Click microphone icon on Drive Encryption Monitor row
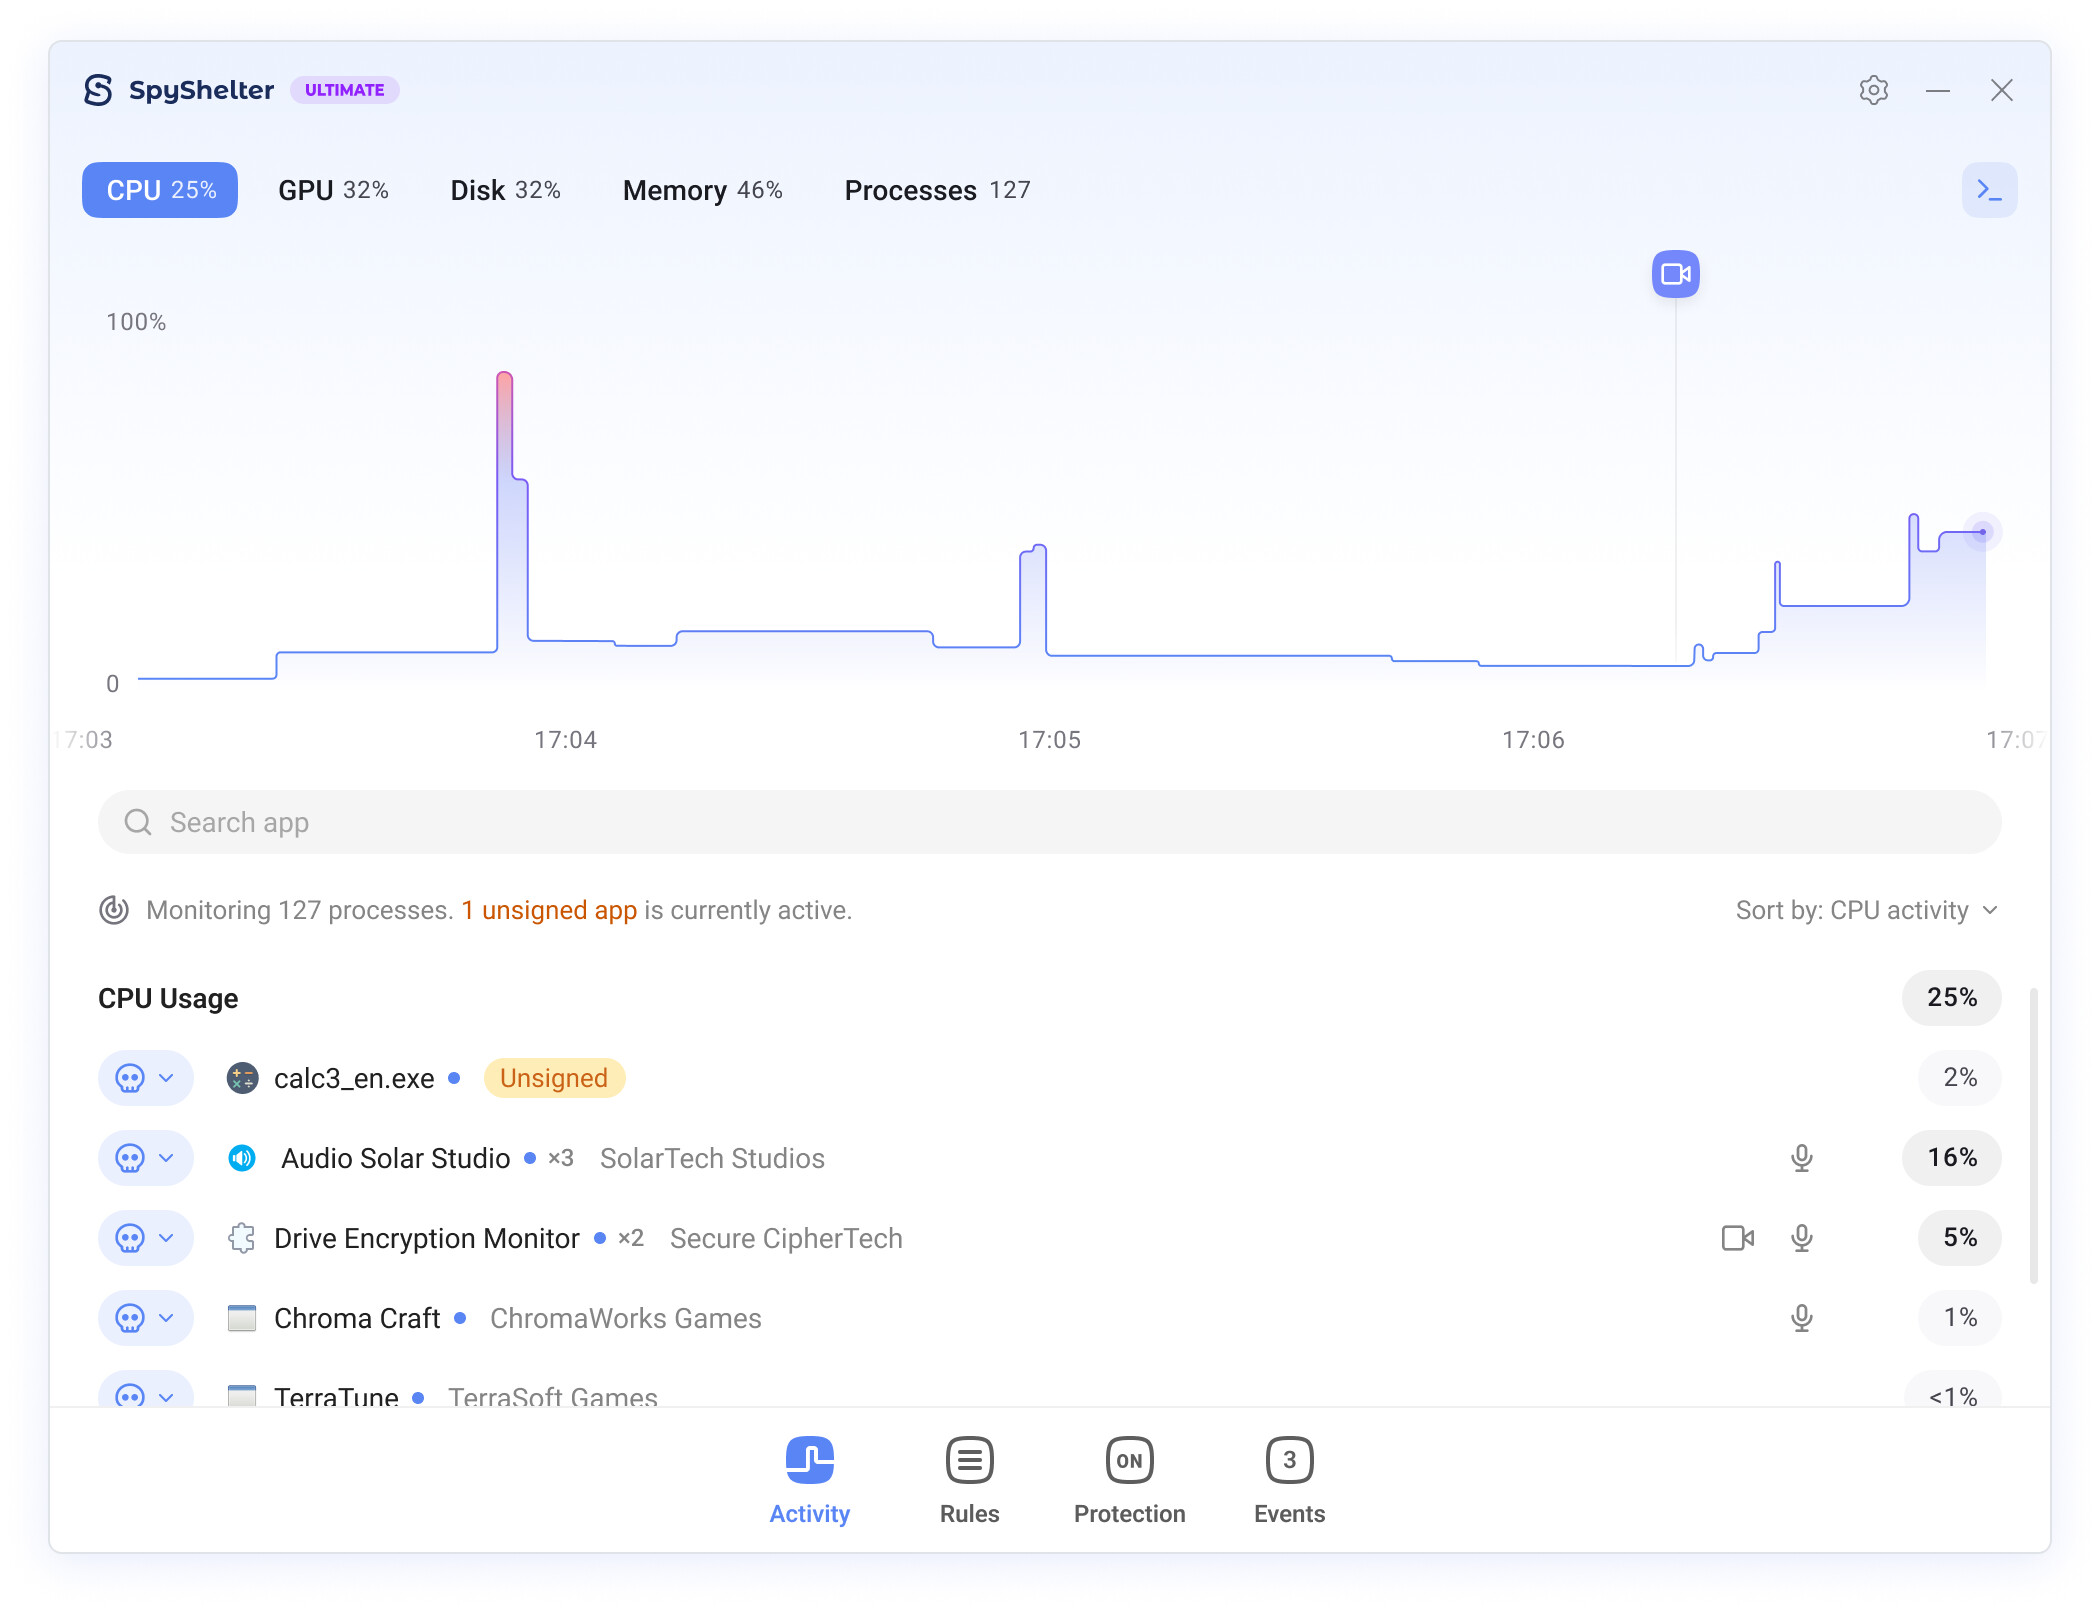The image size is (2100, 1610). click(x=1801, y=1238)
